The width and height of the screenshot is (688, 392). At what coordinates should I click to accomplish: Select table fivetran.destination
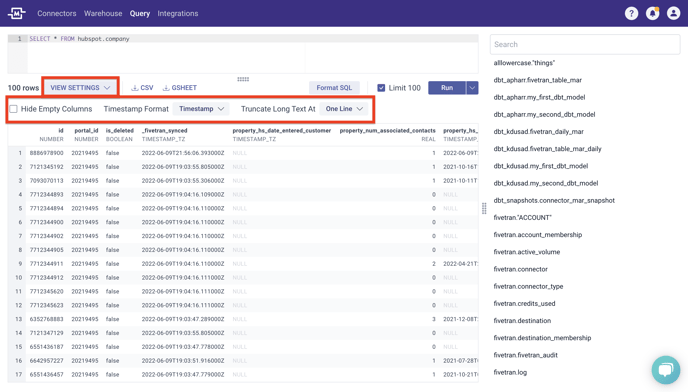(x=522, y=320)
